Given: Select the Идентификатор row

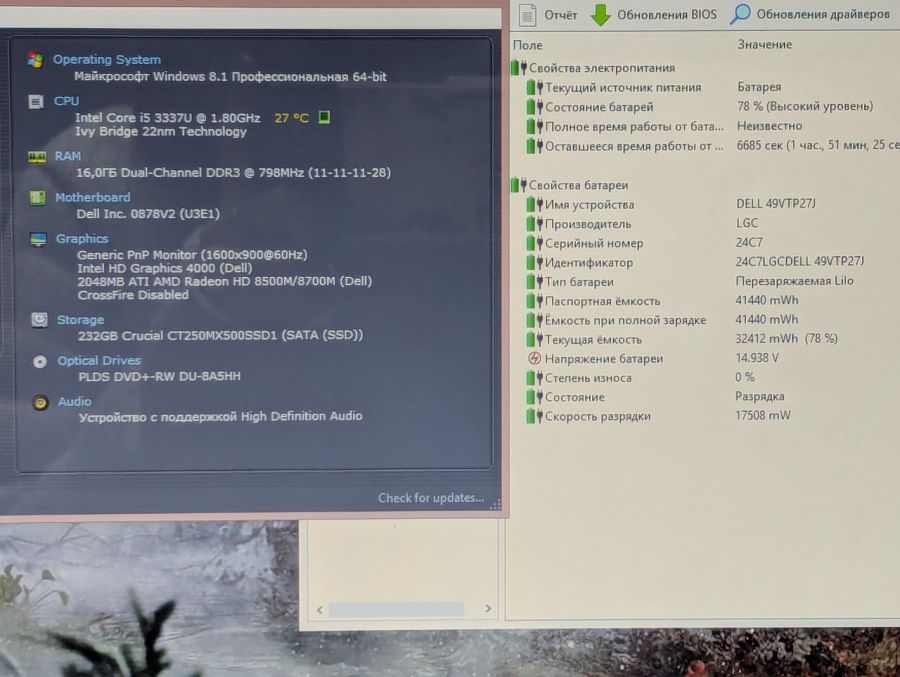Looking at the screenshot, I should tap(712, 262).
